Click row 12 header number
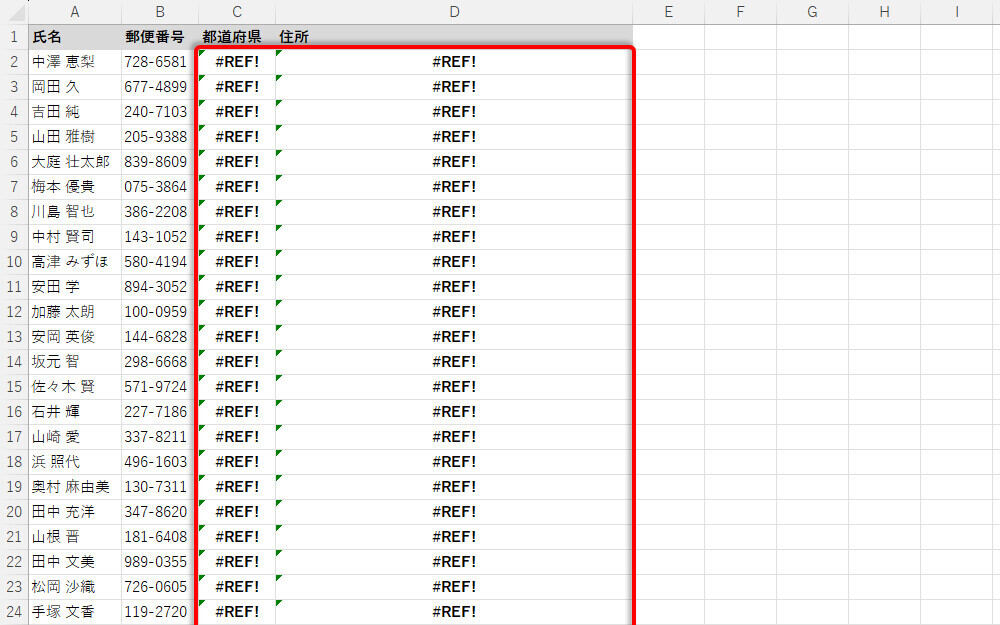1000x625 pixels. [14, 312]
